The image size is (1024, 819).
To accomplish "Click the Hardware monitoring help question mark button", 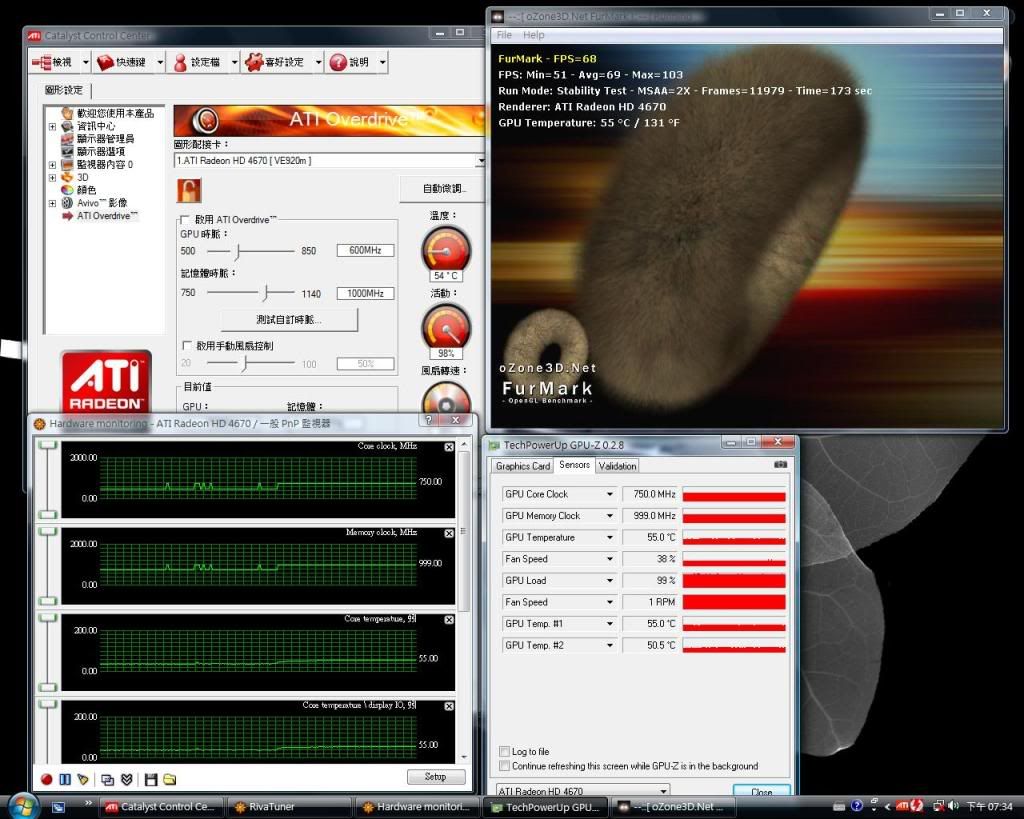I will [x=428, y=420].
